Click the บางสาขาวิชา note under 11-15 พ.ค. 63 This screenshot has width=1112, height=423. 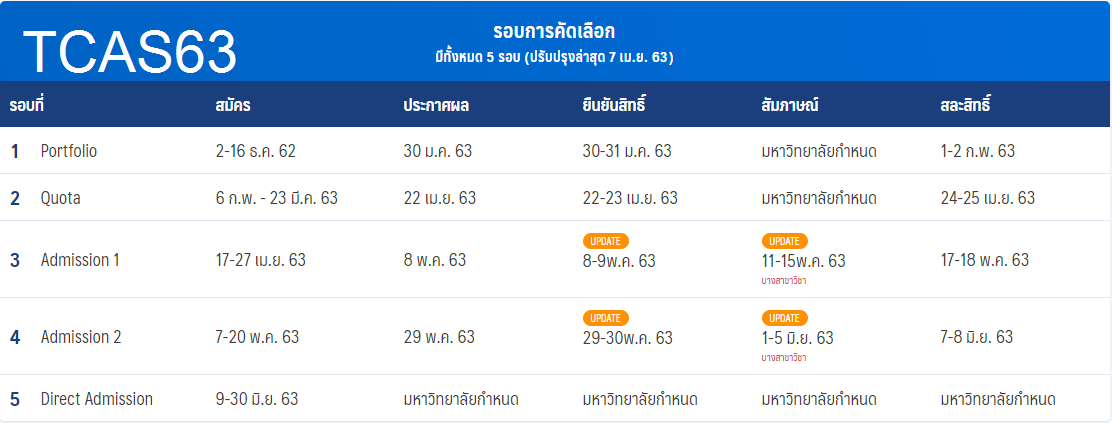click(x=784, y=281)
